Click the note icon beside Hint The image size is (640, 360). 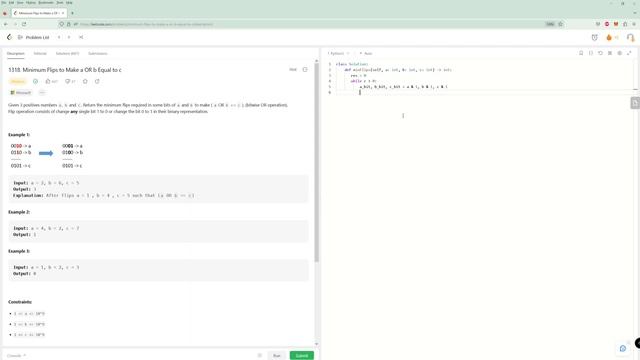point(305,70)
